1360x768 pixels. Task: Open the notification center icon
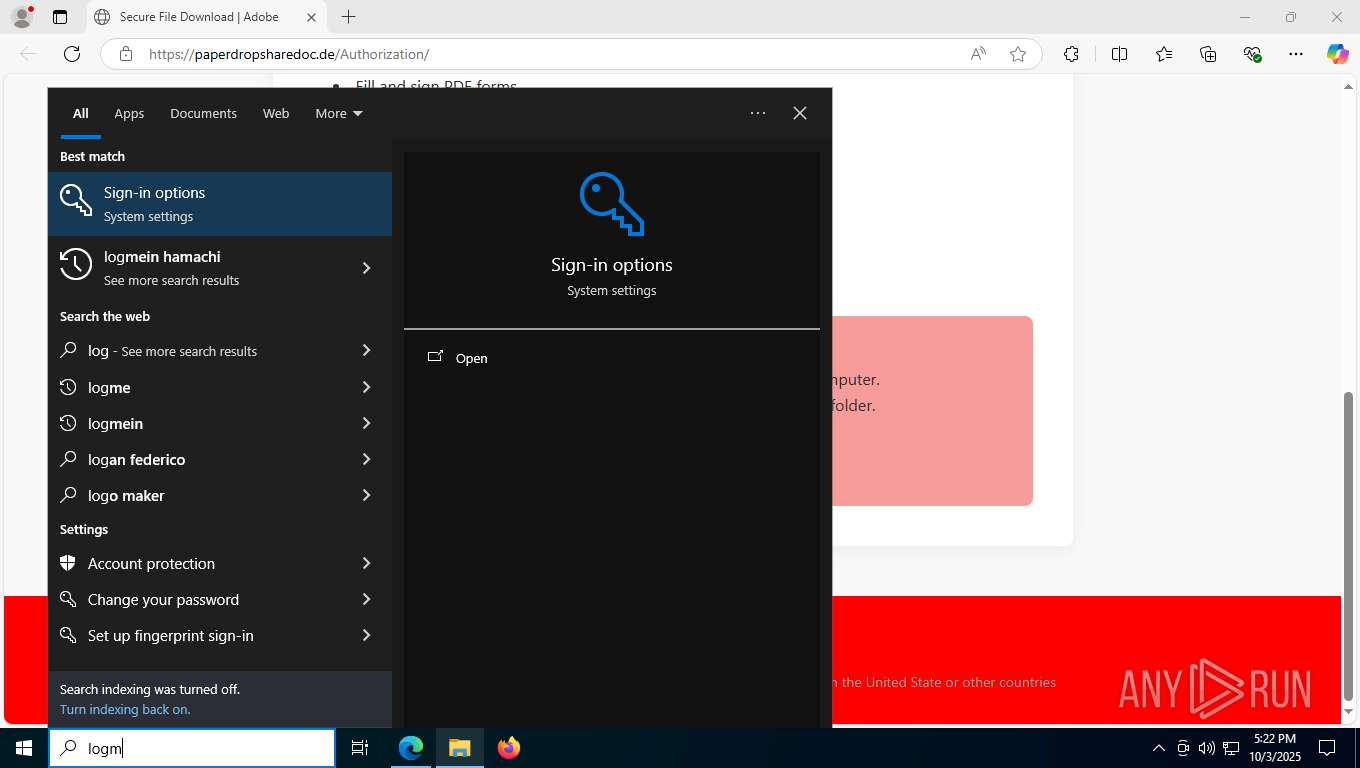[1327, 748]
